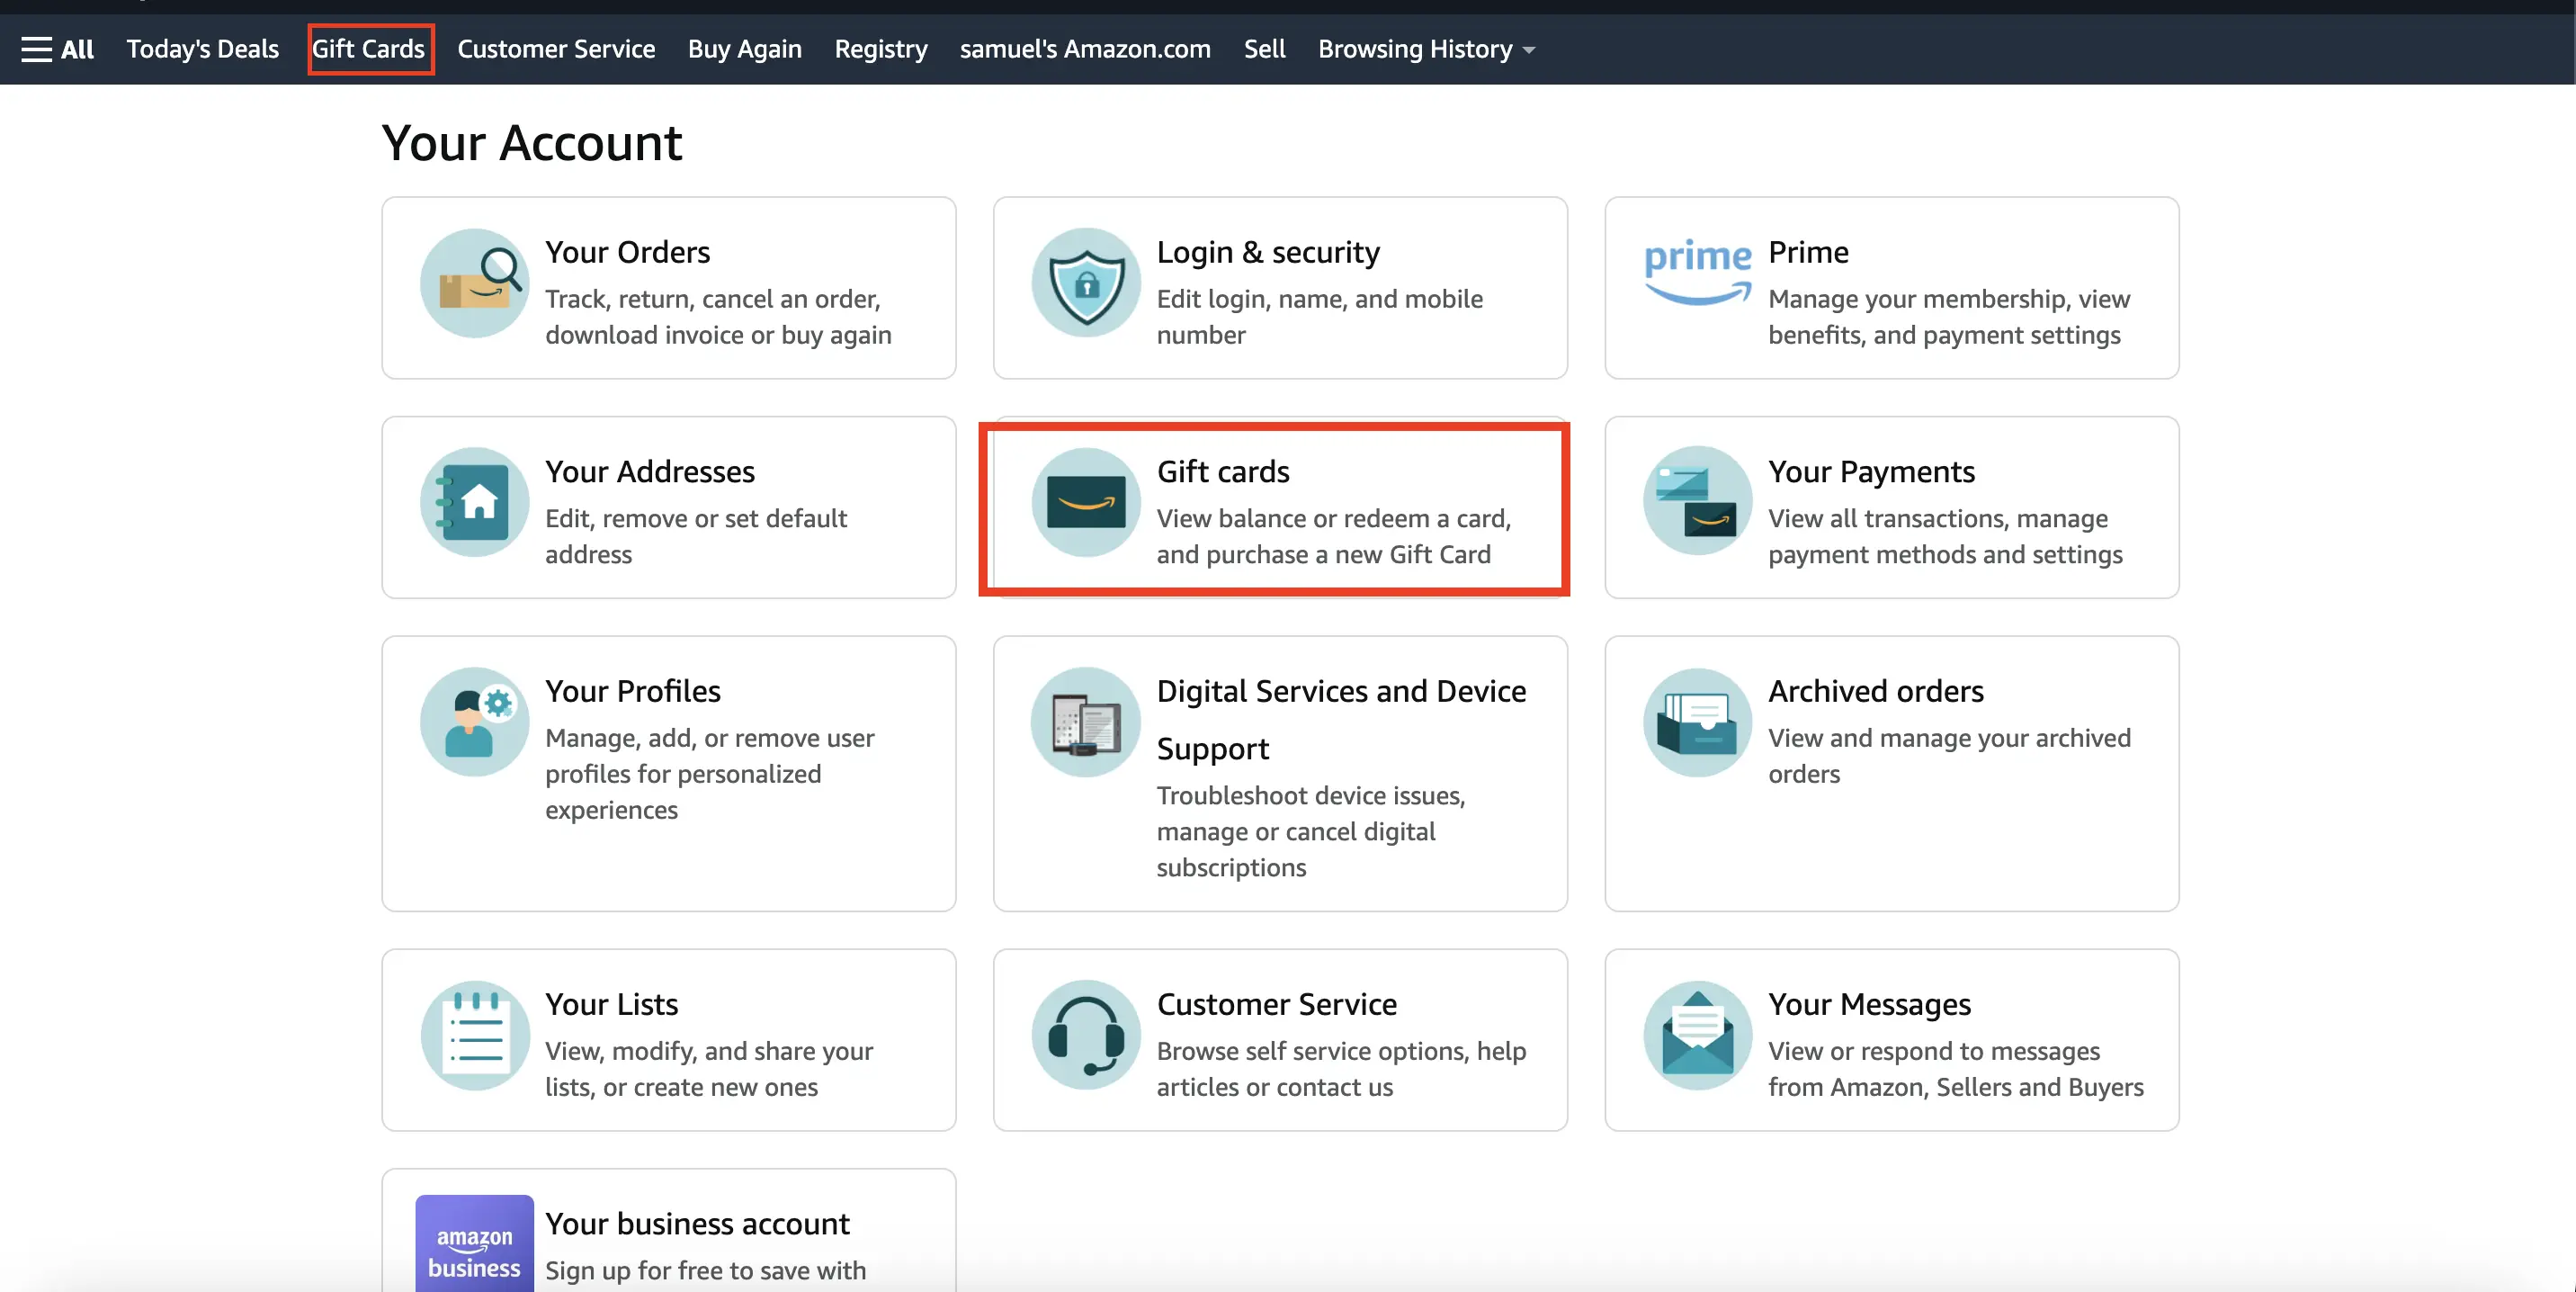
Task: Click the Your Payments cards icon
Action: point(1698,502)
